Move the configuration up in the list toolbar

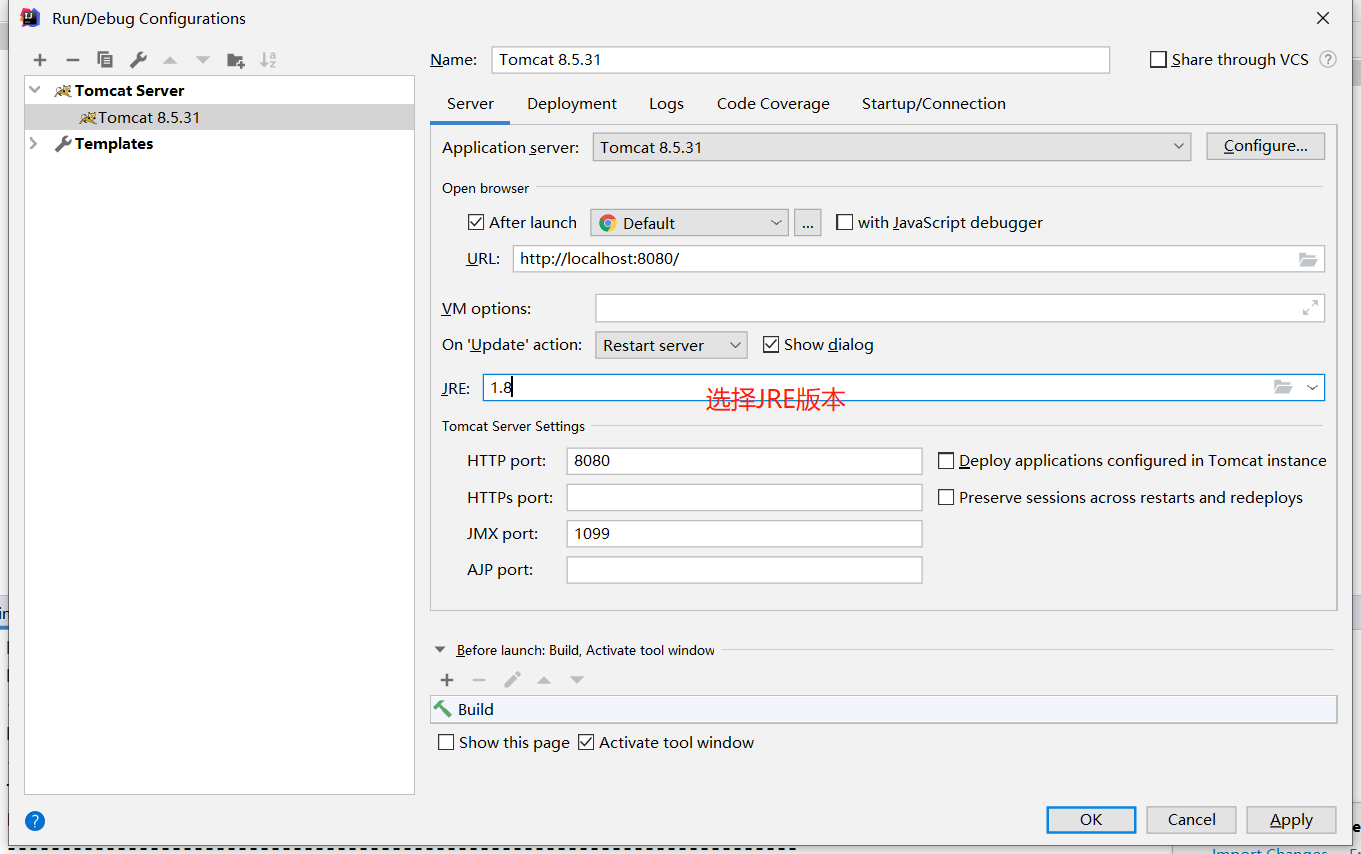click(170, 60)
